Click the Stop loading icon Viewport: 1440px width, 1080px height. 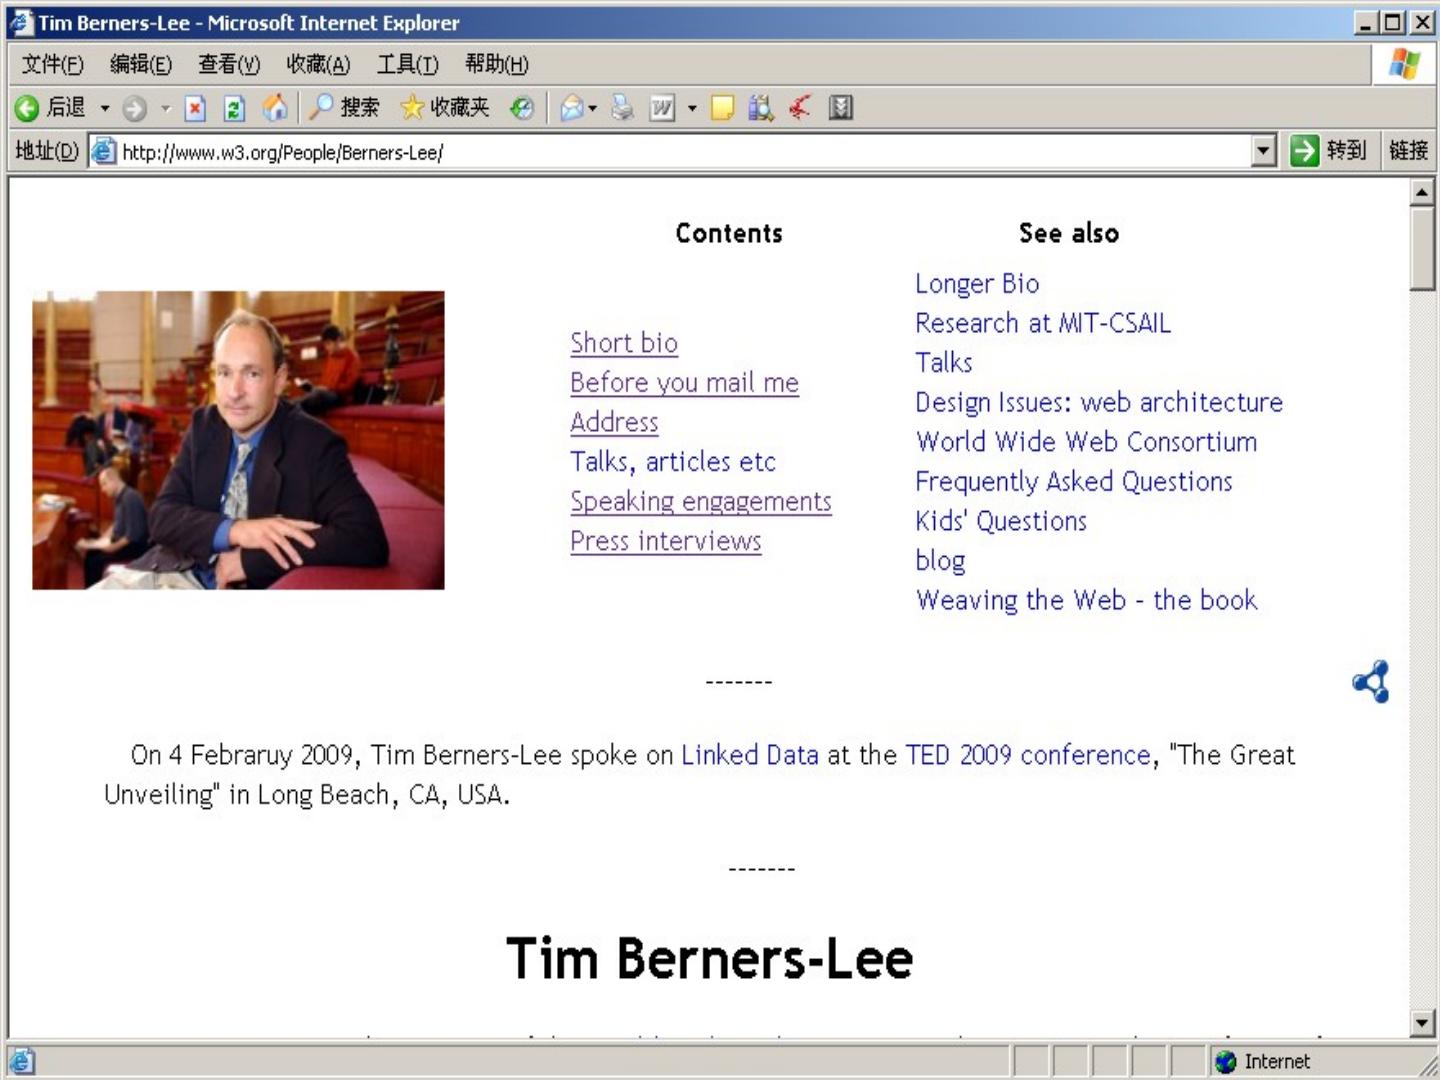point(195,108)
